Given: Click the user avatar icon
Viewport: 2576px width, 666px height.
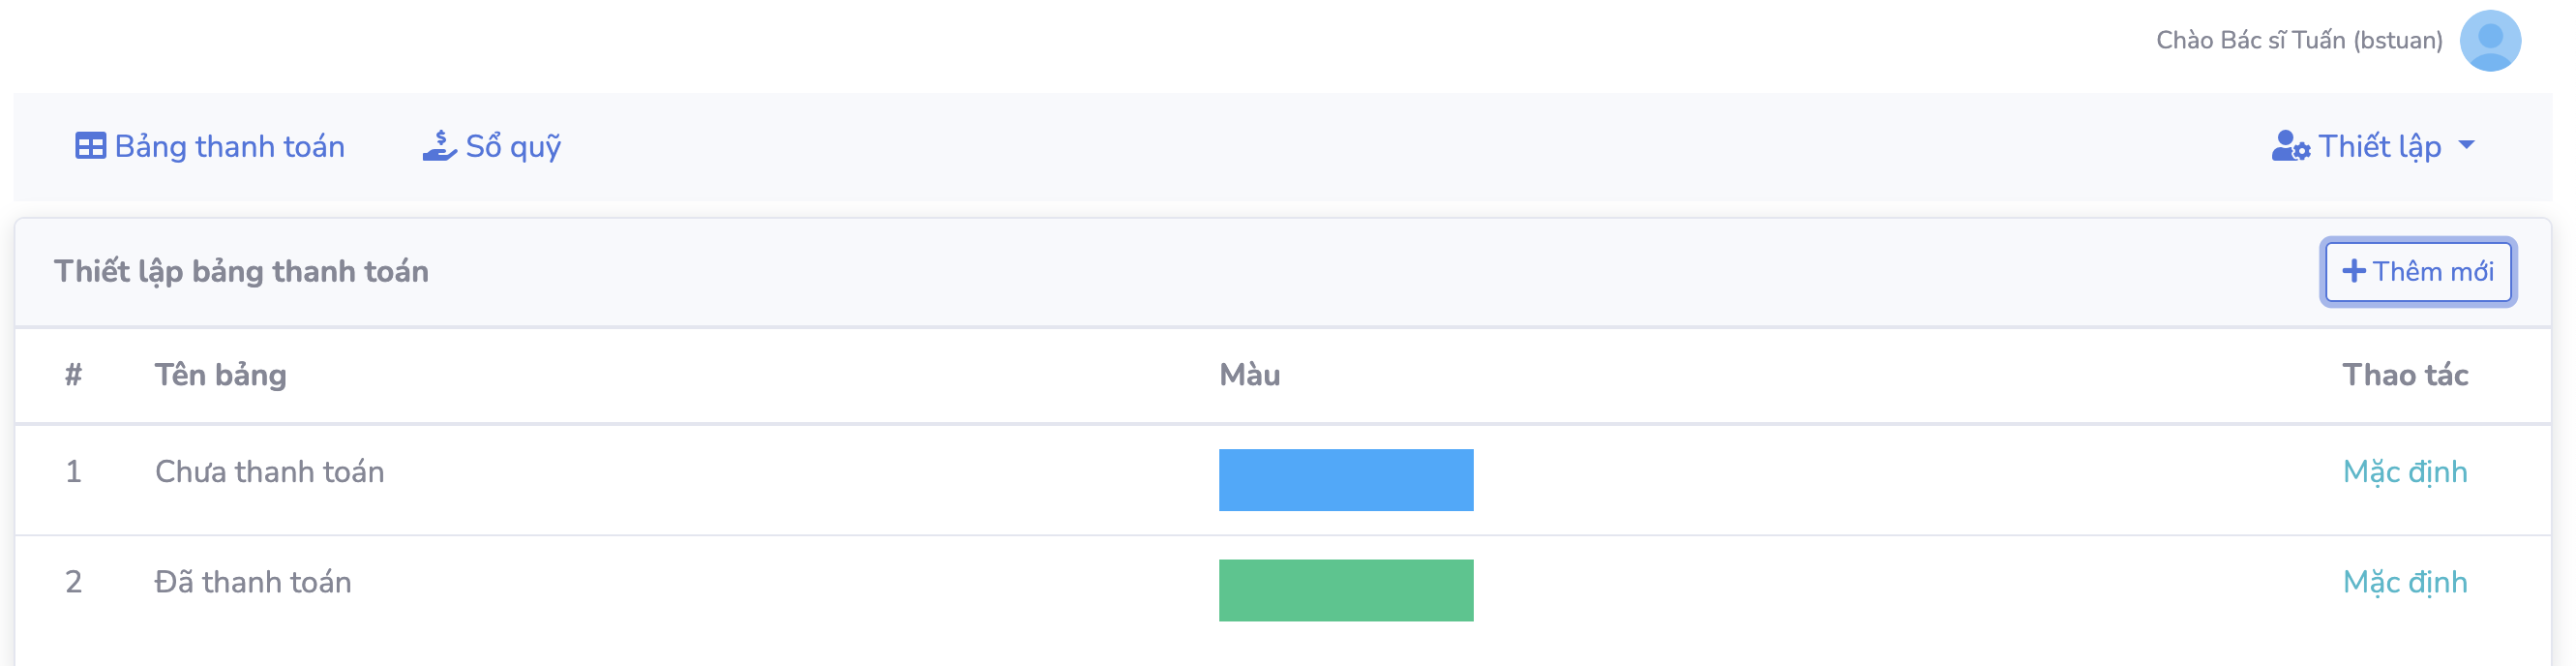Looking at the screenshot, I should click(x=2489, y=41).
